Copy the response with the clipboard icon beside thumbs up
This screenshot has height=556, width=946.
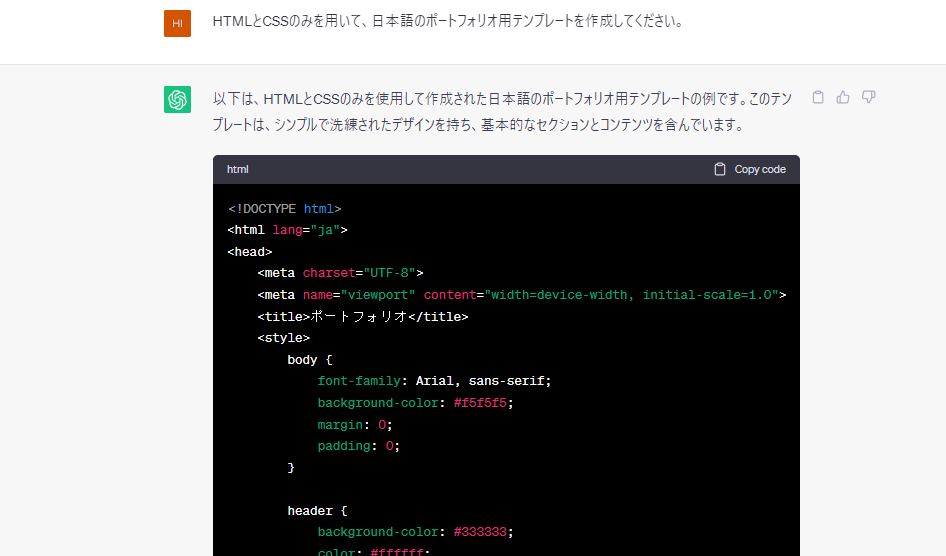point(818,97)
